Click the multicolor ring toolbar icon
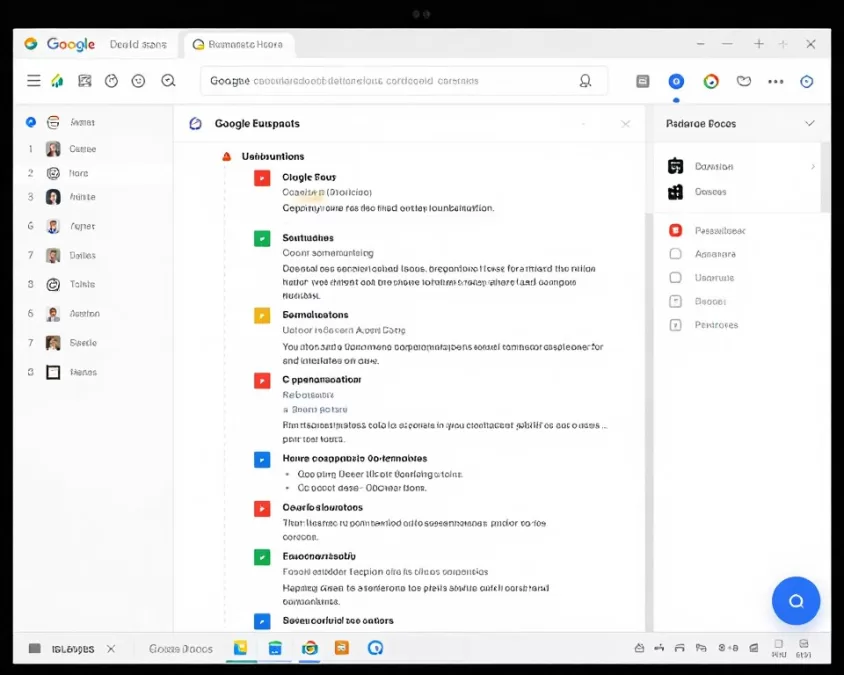Screen dimensions: 844x675 tap(711, 81)
